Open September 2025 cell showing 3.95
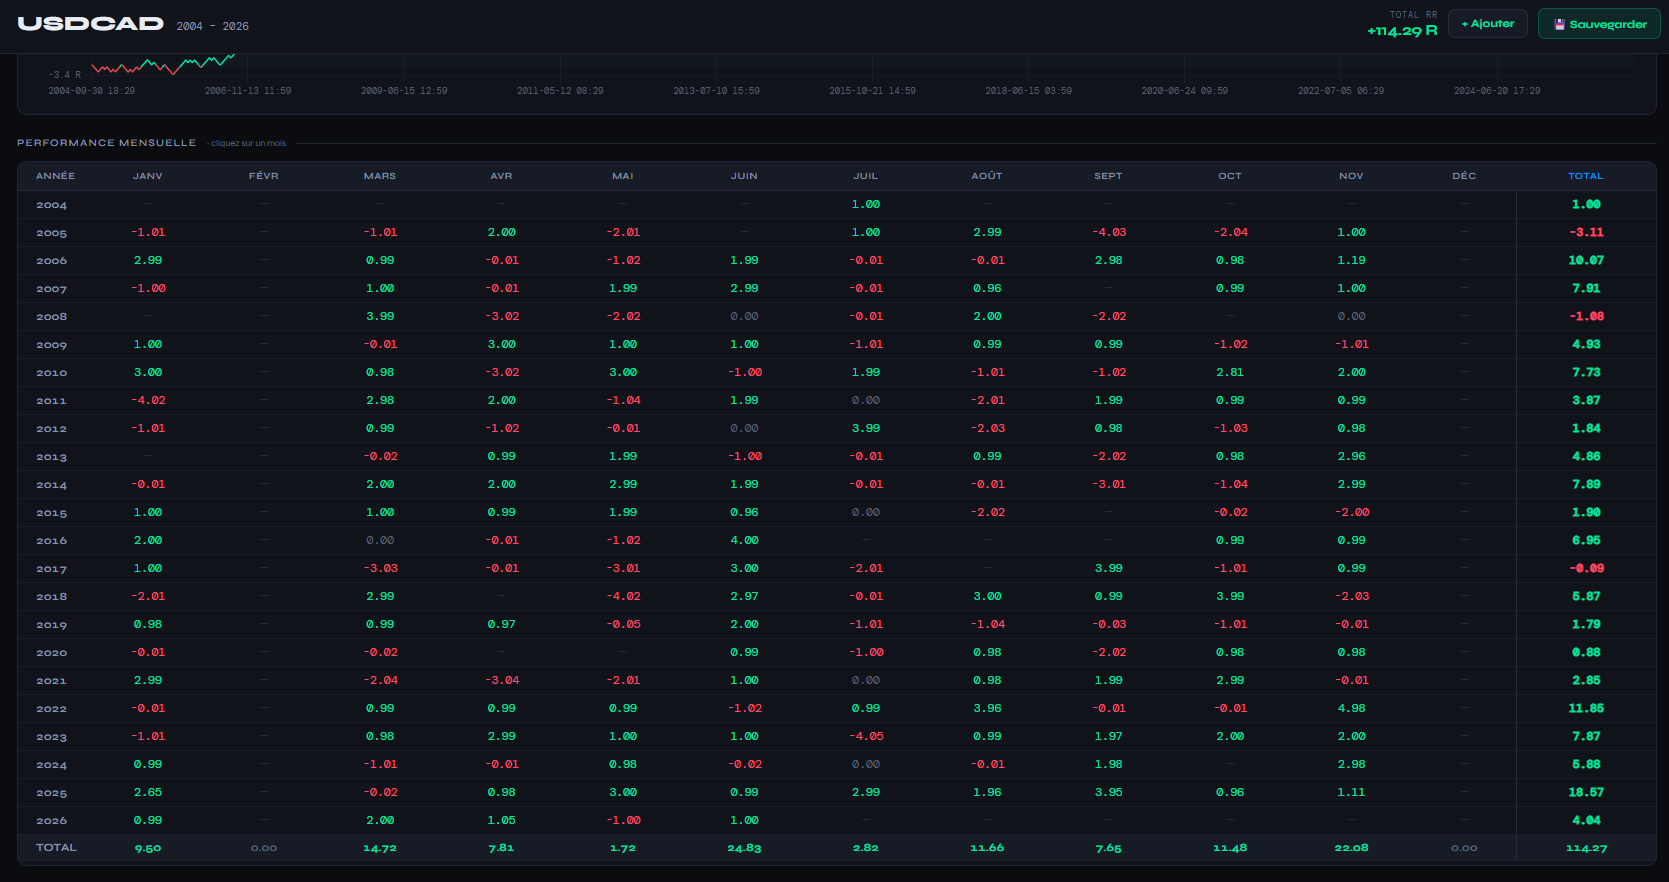 pos(1108,792)
